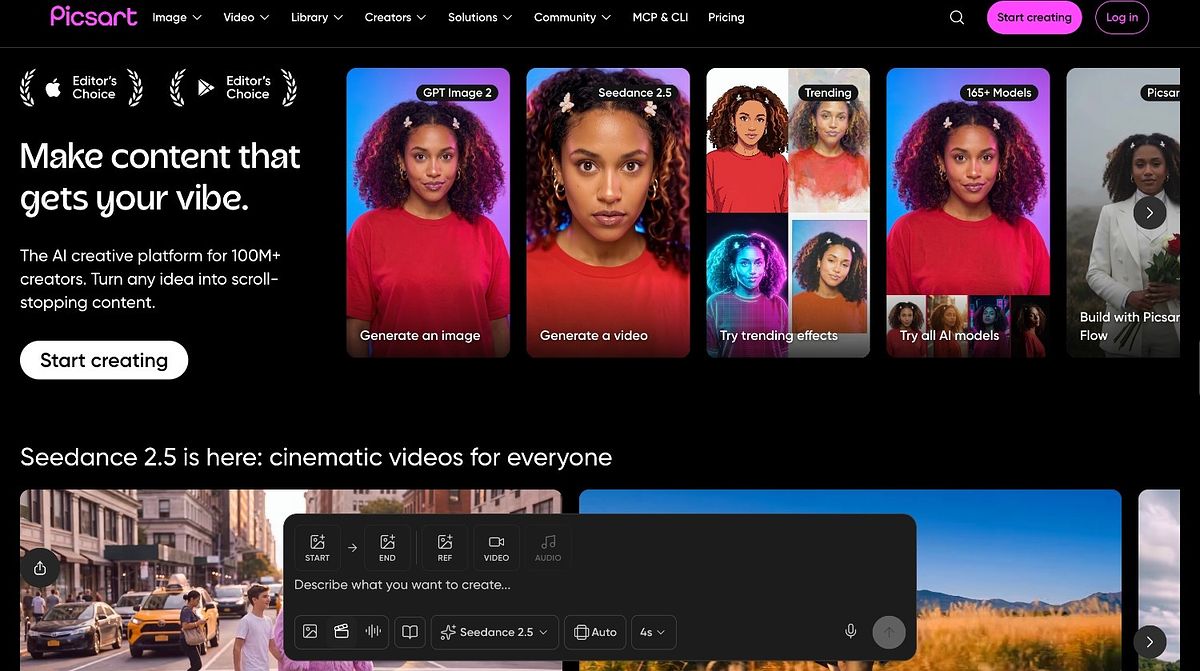
Task: Open MCP & CLI page
Action: point(660,17)
